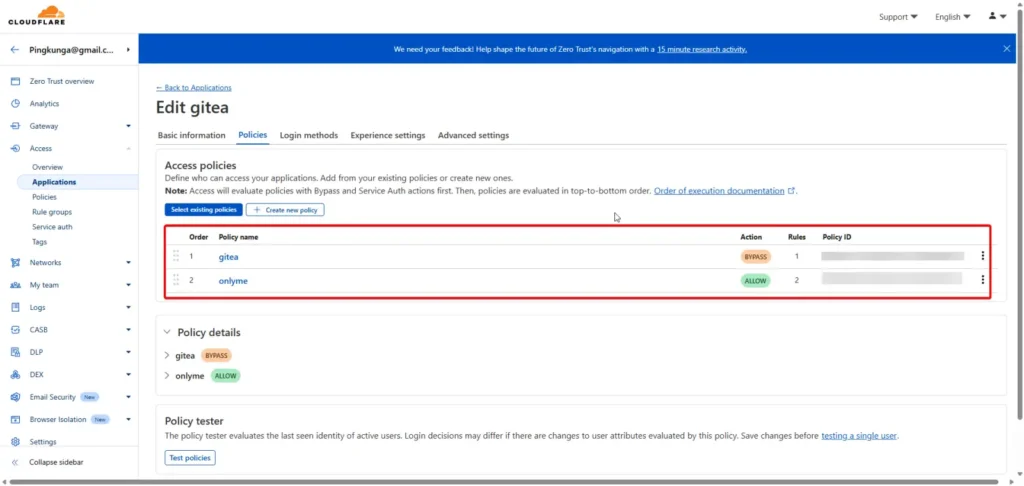Open the onlyme policy name link
Screen dimensions: 1024x486
pos(233,281)
